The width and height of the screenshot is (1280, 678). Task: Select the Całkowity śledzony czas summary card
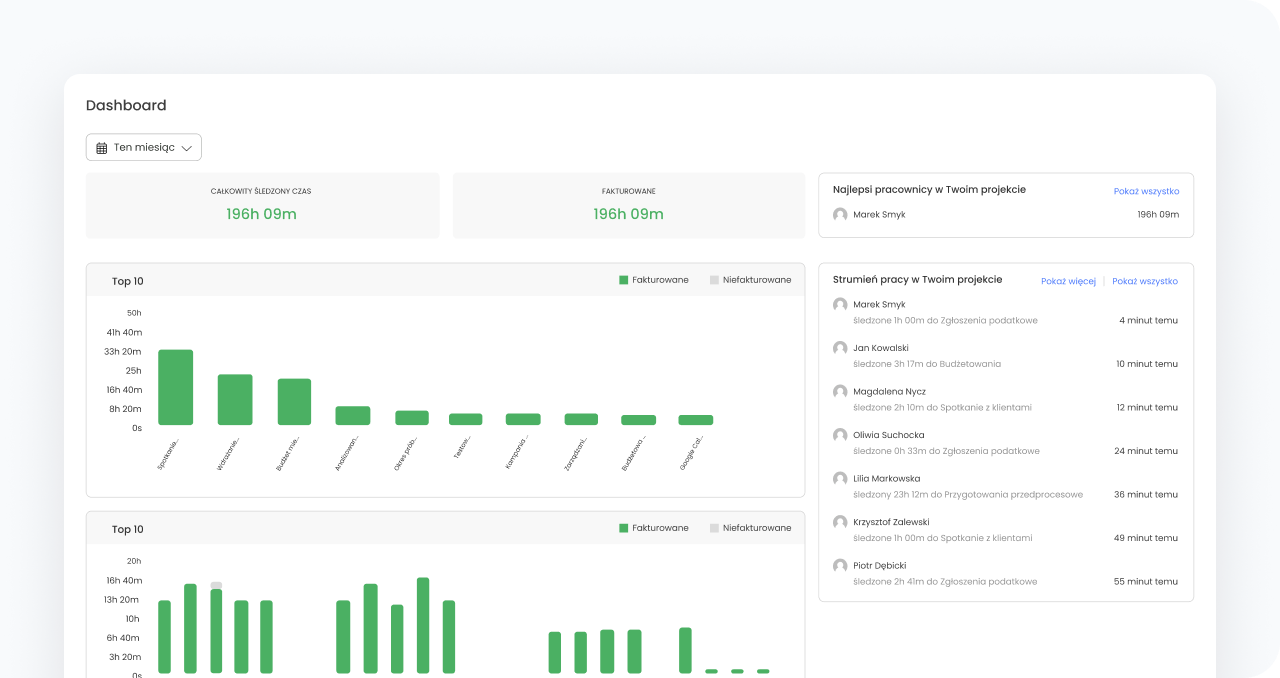pos(262,205)
